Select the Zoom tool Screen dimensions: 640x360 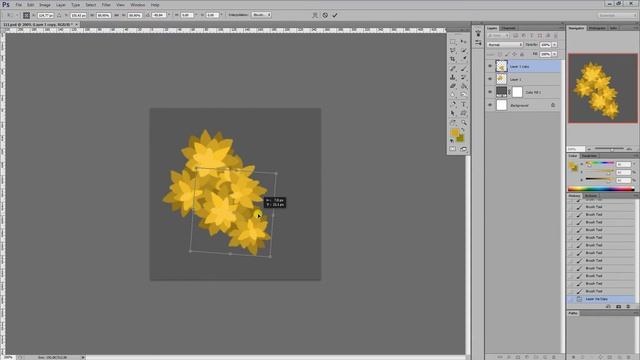(x=463, y=122)
